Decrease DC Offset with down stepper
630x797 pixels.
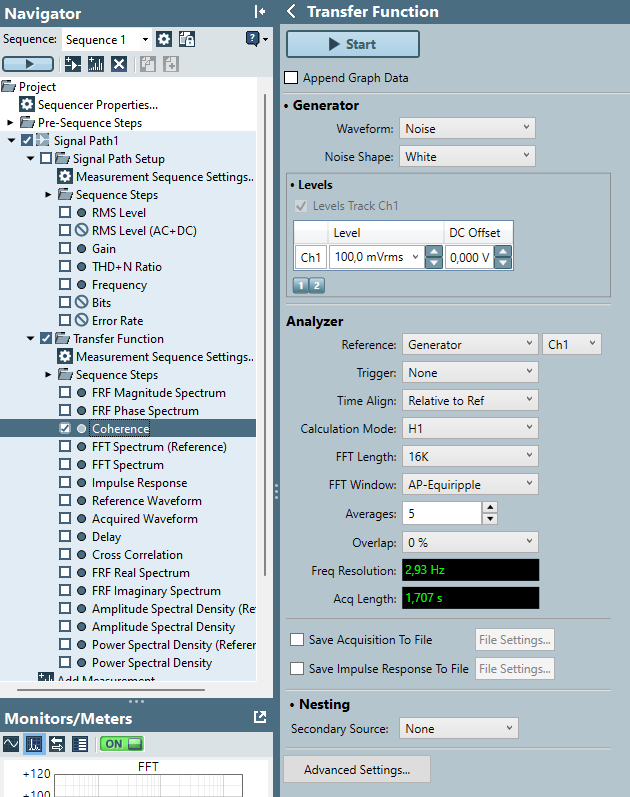tap(503, 263)
